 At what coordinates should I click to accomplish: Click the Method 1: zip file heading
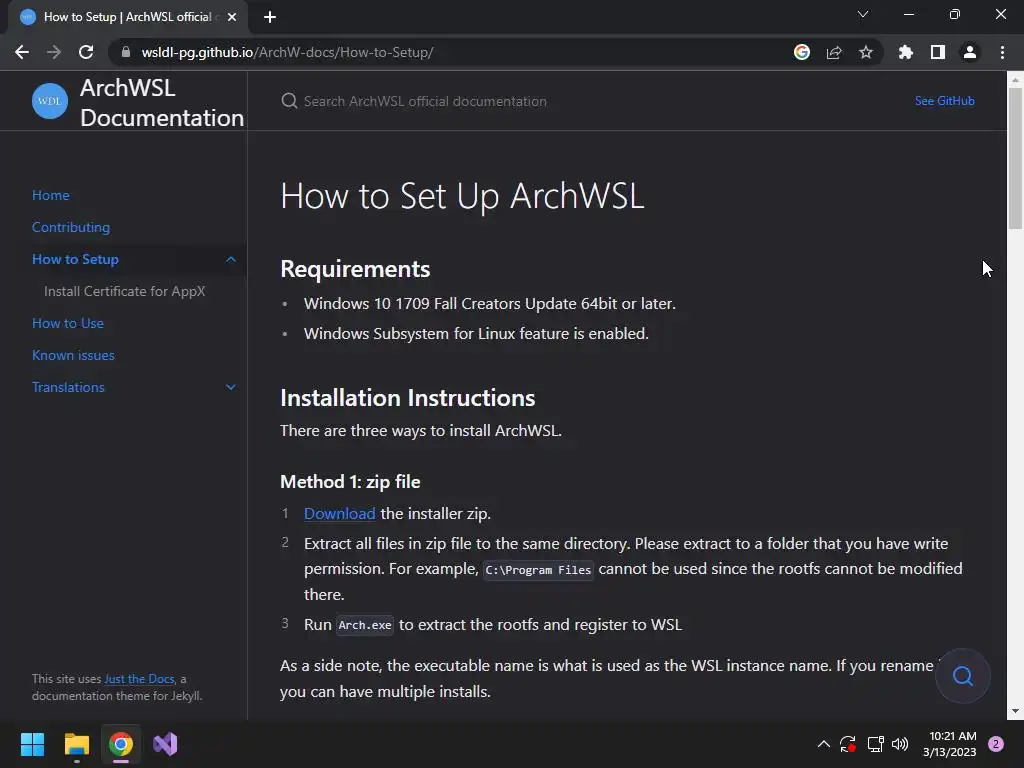[350, 482]
